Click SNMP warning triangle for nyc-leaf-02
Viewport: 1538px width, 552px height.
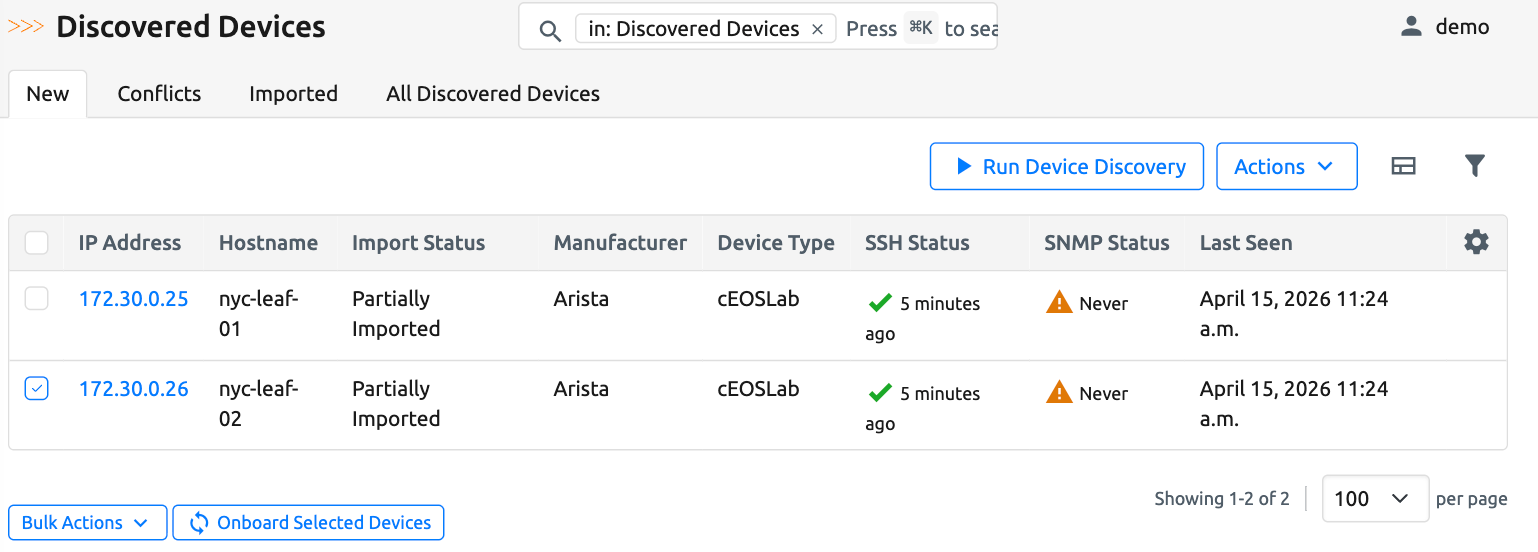click(x=1058, y=393)
